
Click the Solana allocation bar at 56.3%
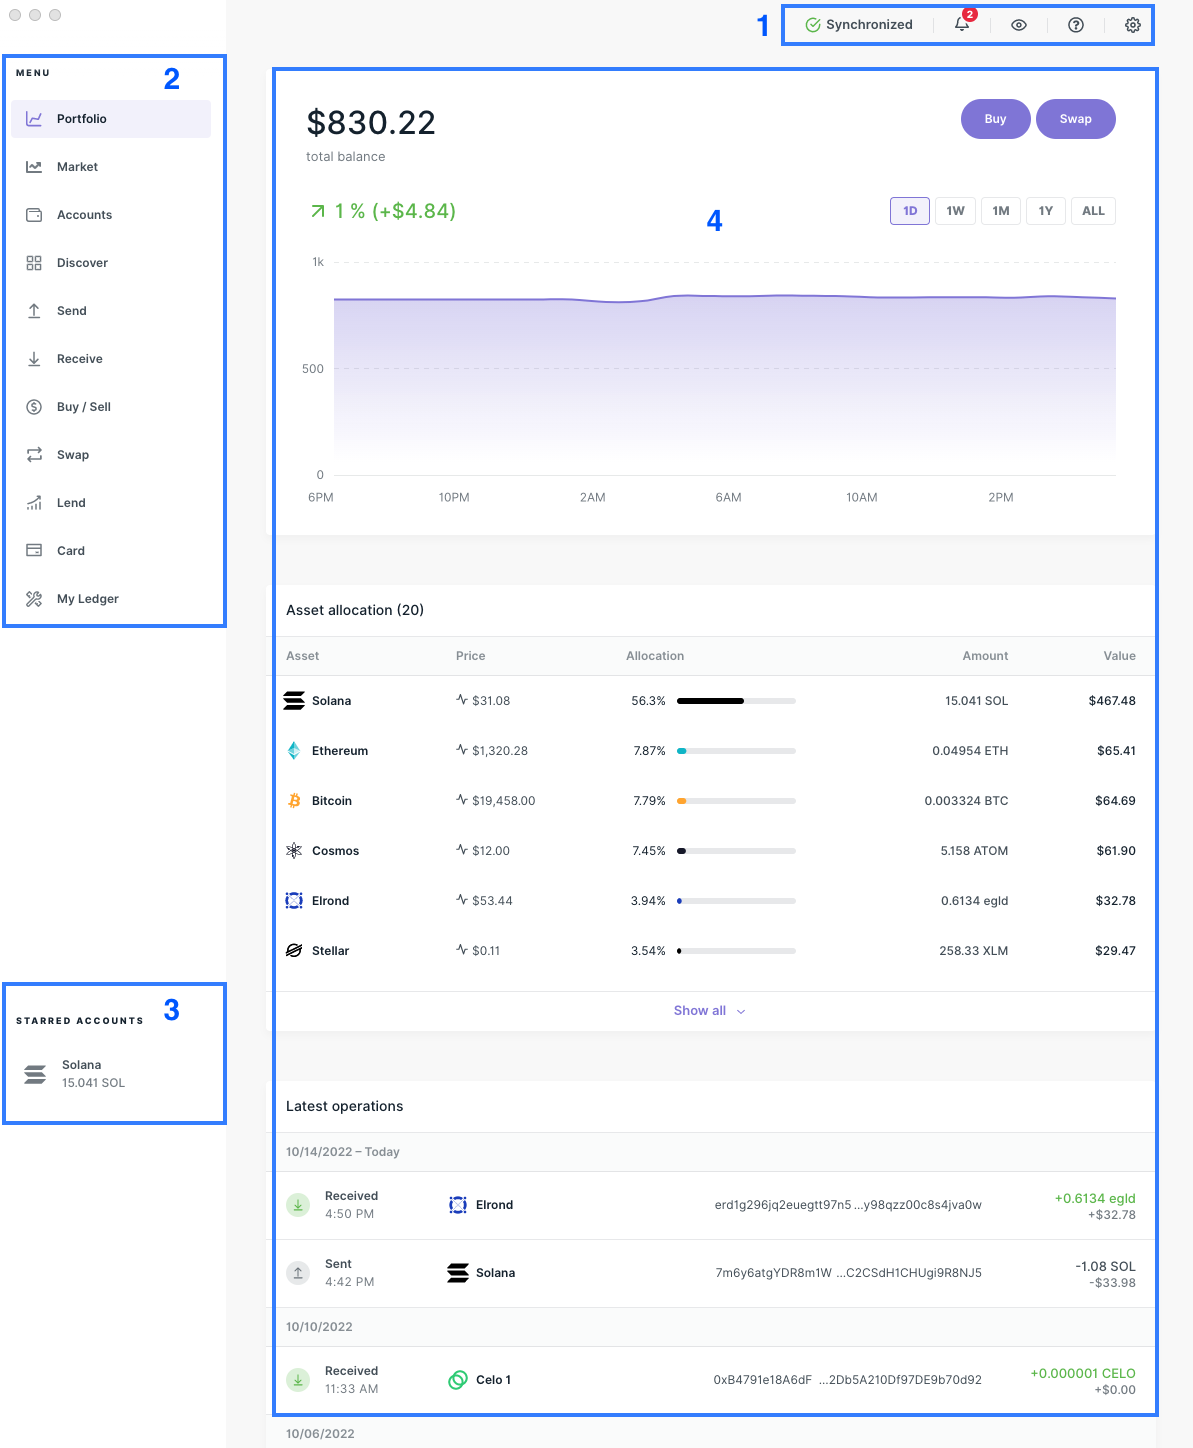click(x=736, y=701)
